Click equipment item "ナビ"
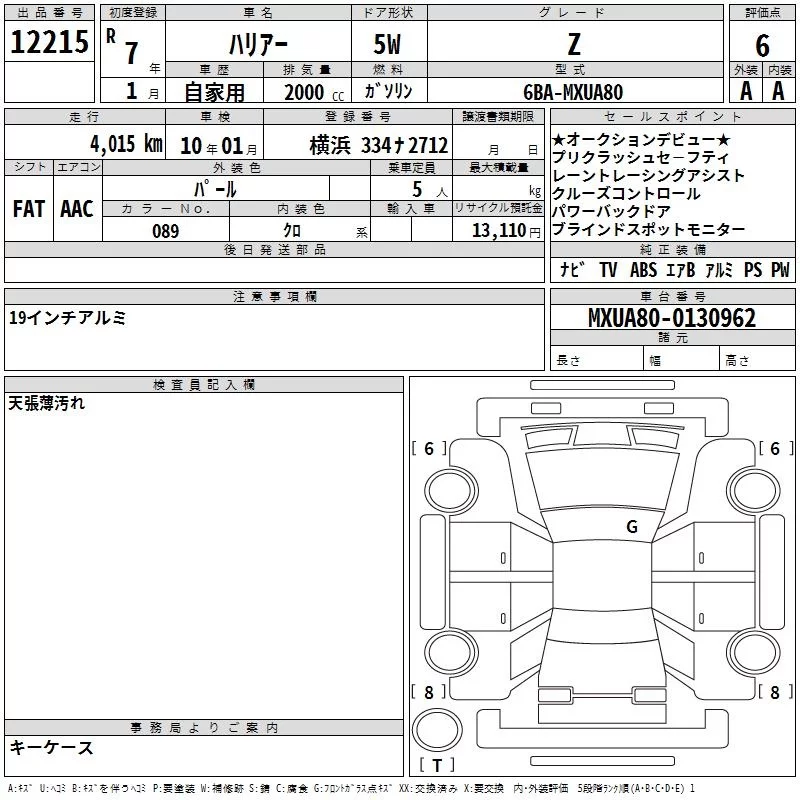800x800 pixels. click(572, 269)
